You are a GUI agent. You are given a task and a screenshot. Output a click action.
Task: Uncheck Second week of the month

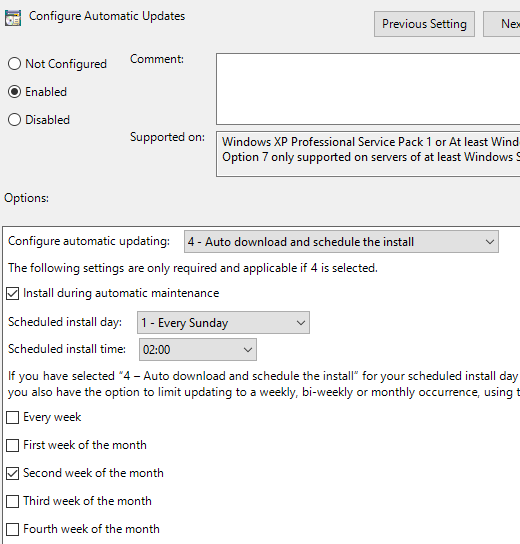12,473
